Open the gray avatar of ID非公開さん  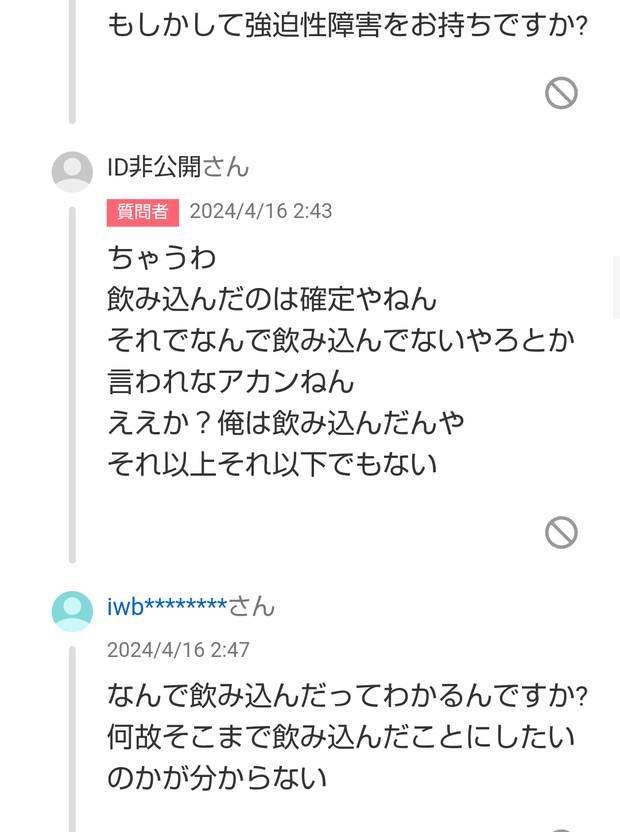72,172
